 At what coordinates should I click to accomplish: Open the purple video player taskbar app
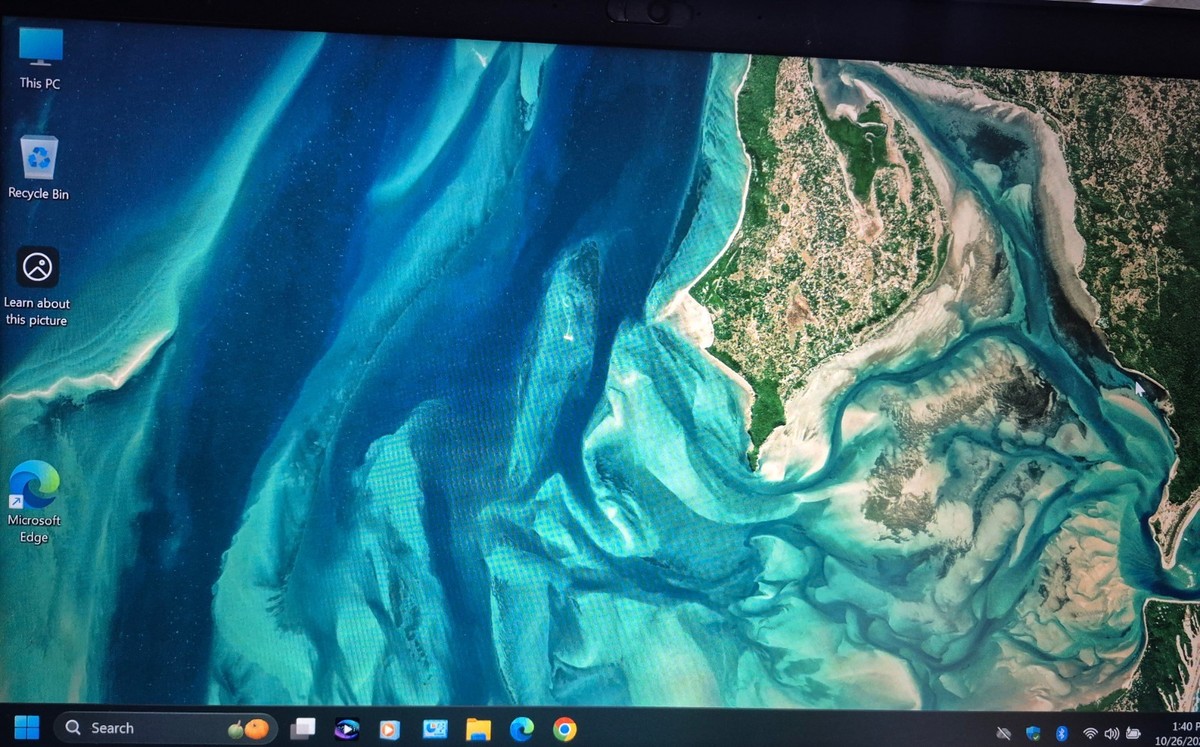(x=346, y=729)
